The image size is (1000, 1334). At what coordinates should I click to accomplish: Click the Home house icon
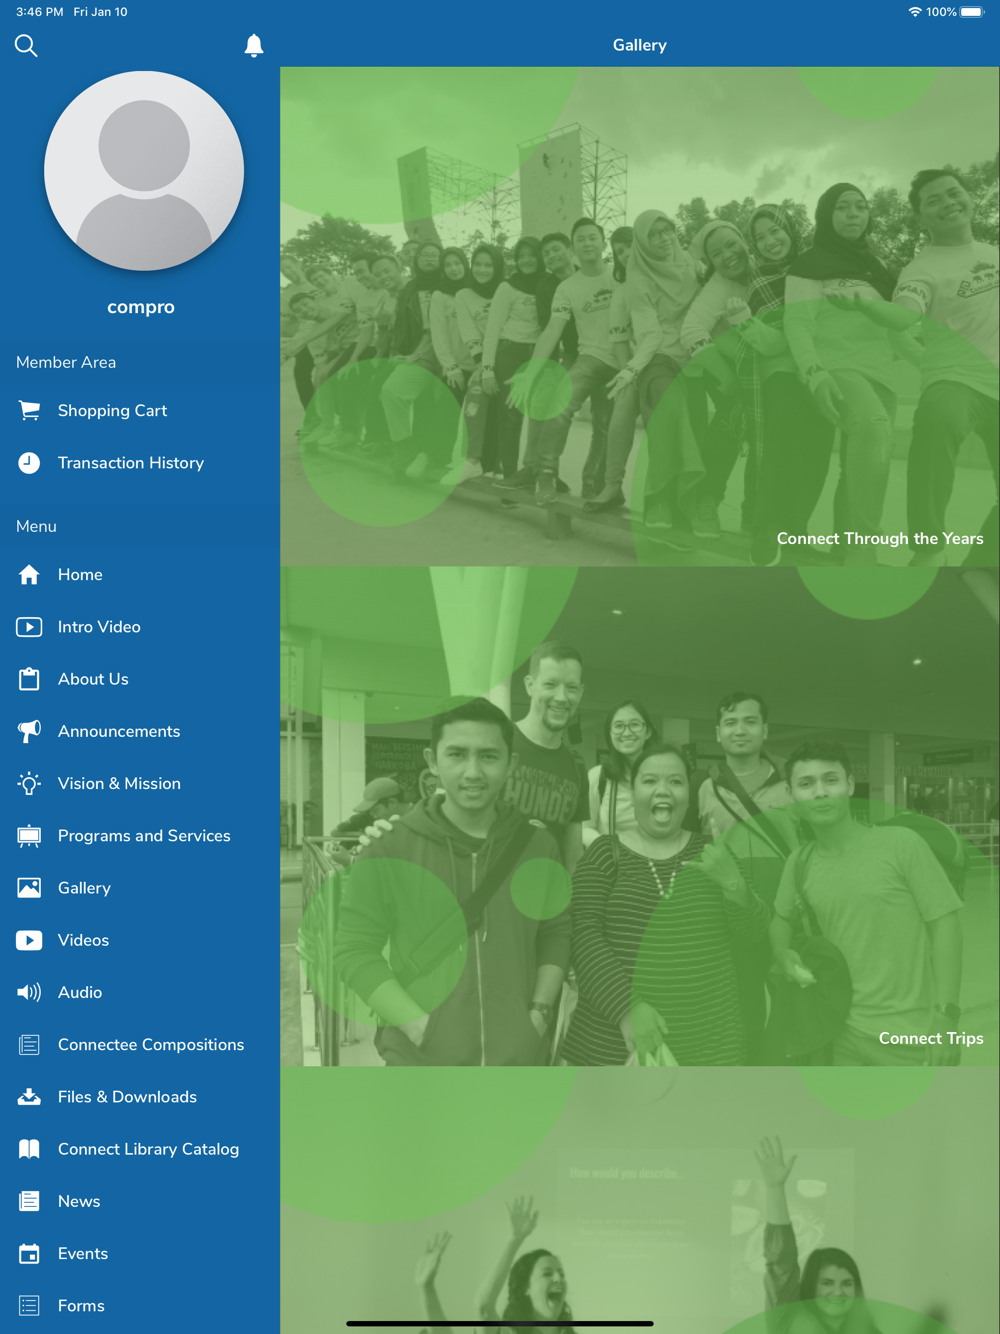pyautogui.click(x=29, y=574)
